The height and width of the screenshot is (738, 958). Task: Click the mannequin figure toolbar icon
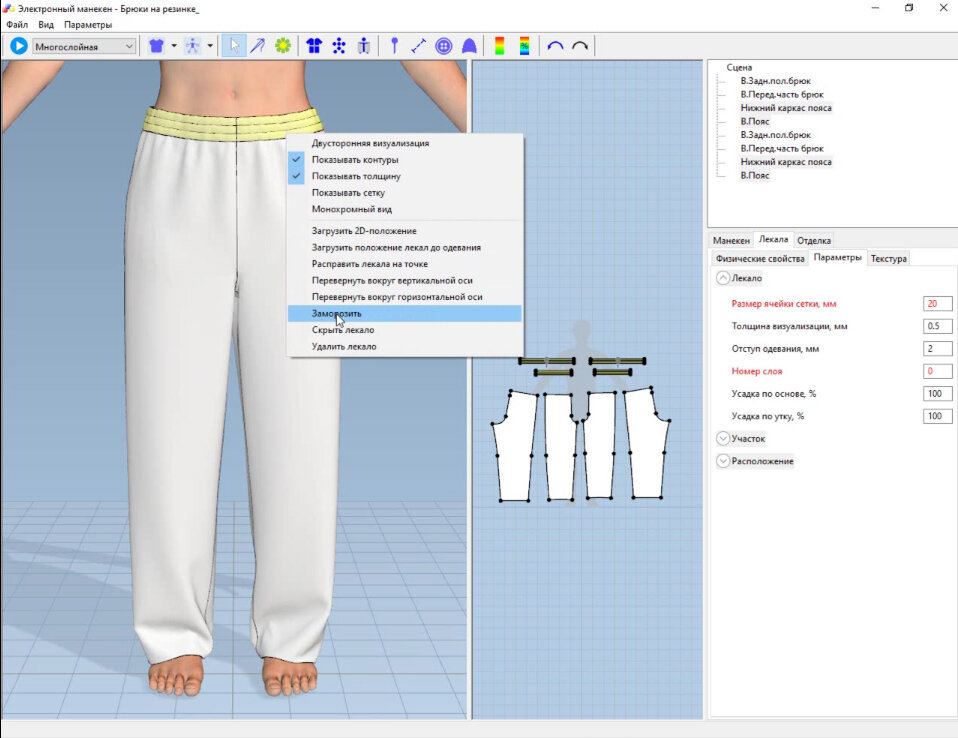tap(192, 46)
